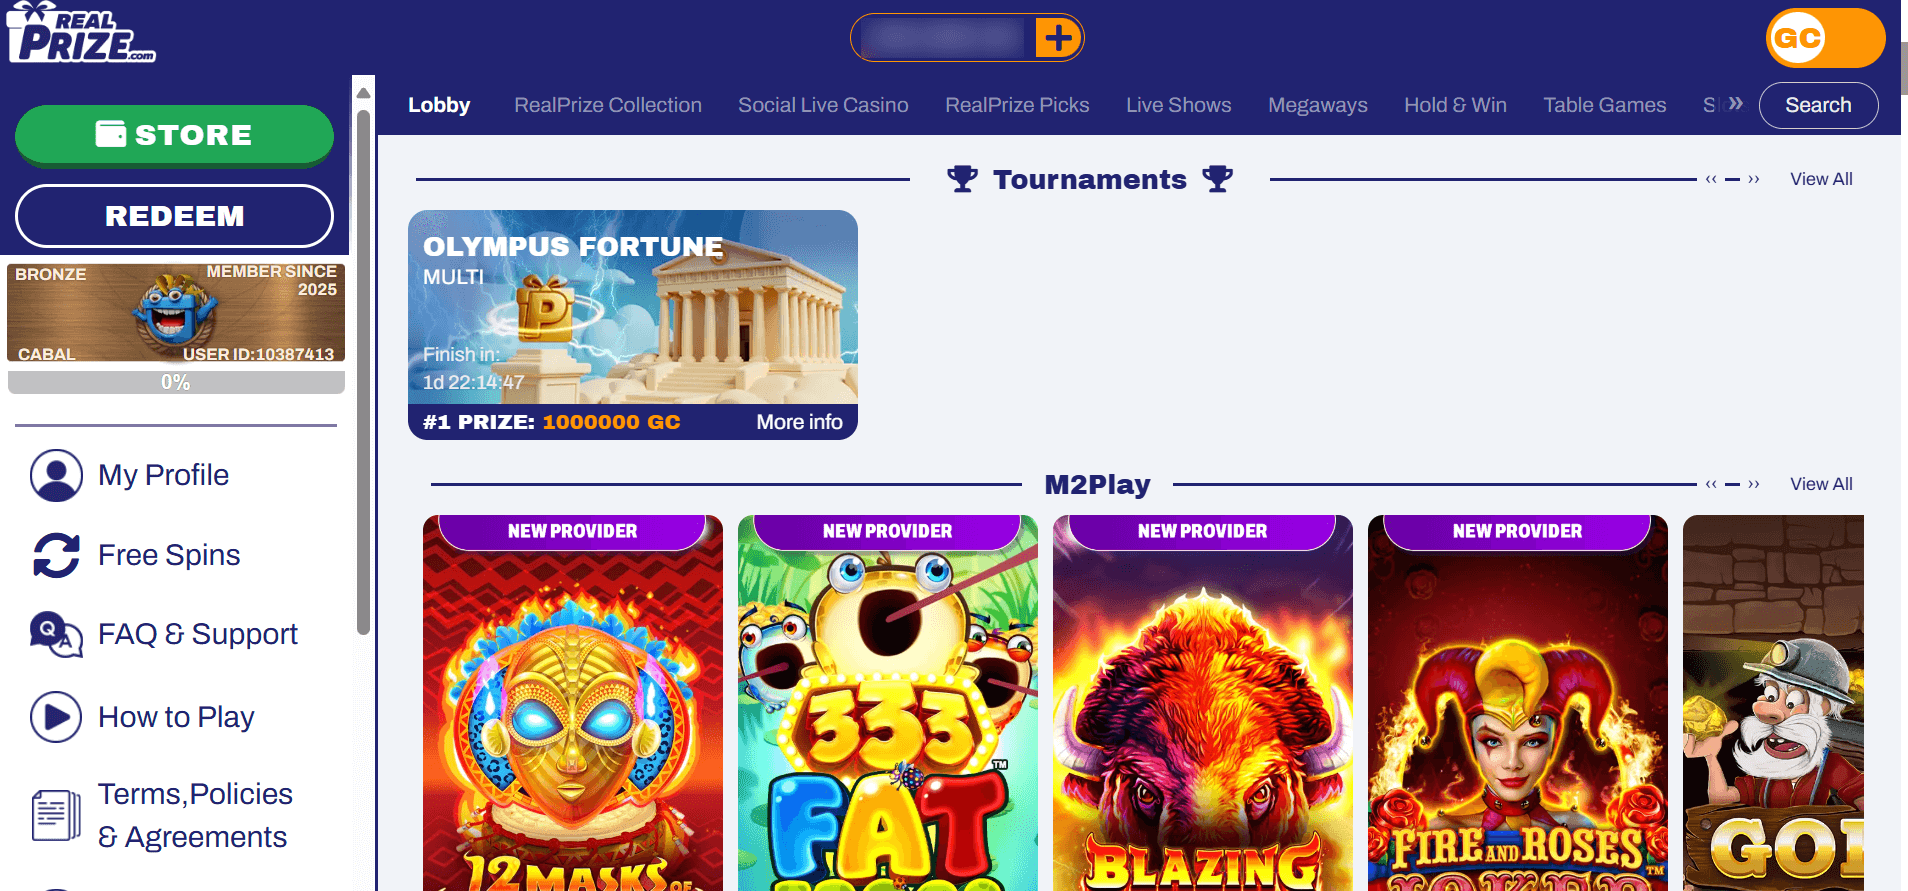Open More info on Olympus Fortune tournament
This screenshot has height=891, width=1908.
tap(799, 422)
